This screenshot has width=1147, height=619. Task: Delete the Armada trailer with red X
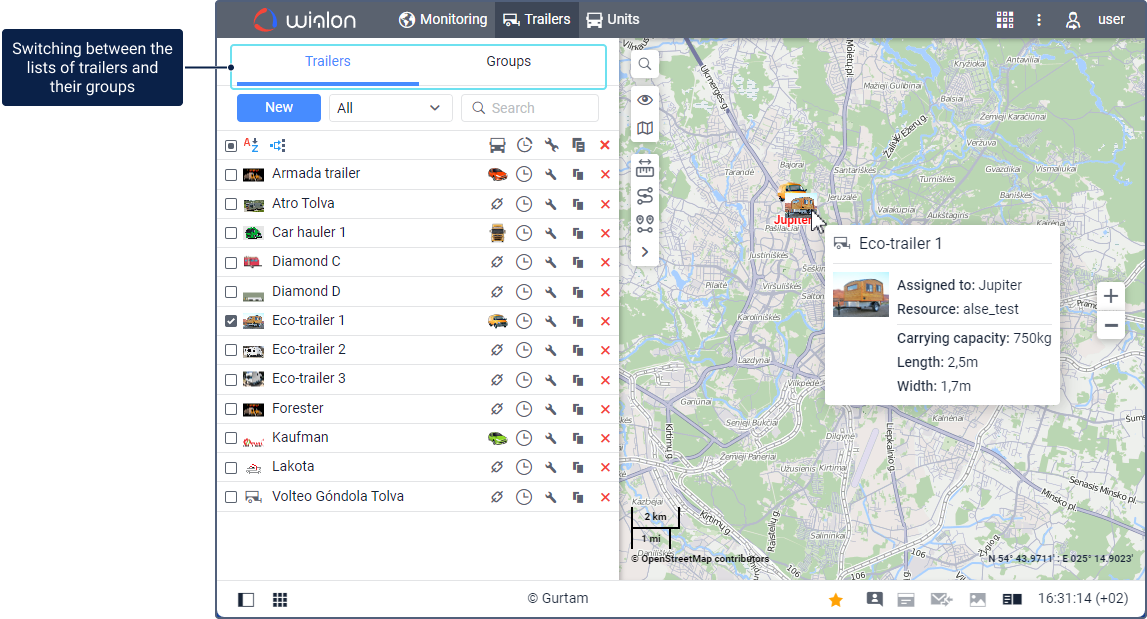click(x=605, y=174)
